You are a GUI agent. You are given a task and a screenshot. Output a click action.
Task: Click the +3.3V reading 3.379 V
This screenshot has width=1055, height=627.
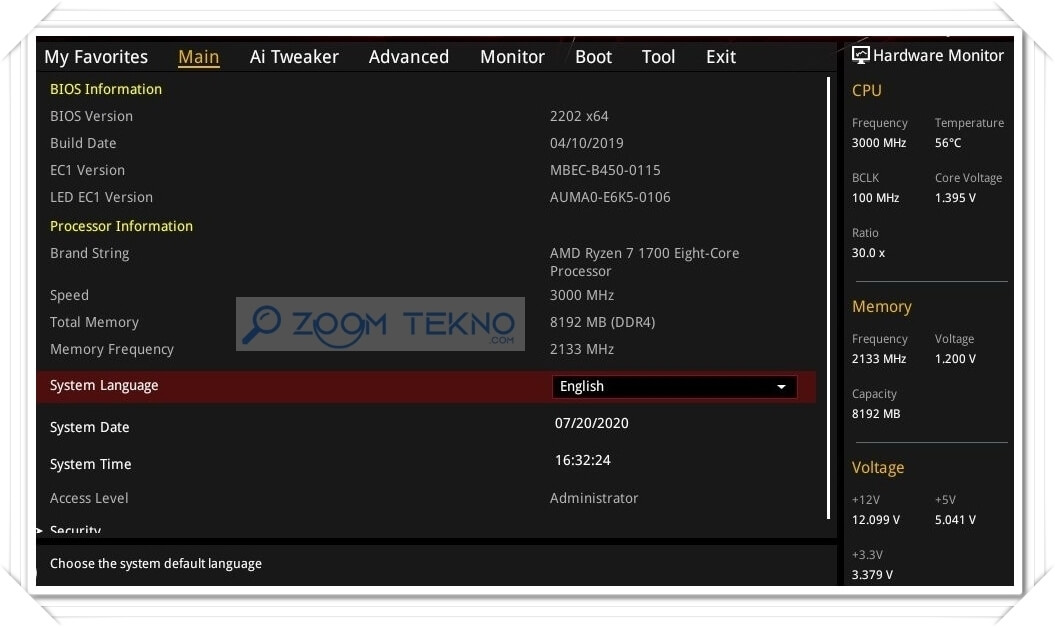(872, 575)
